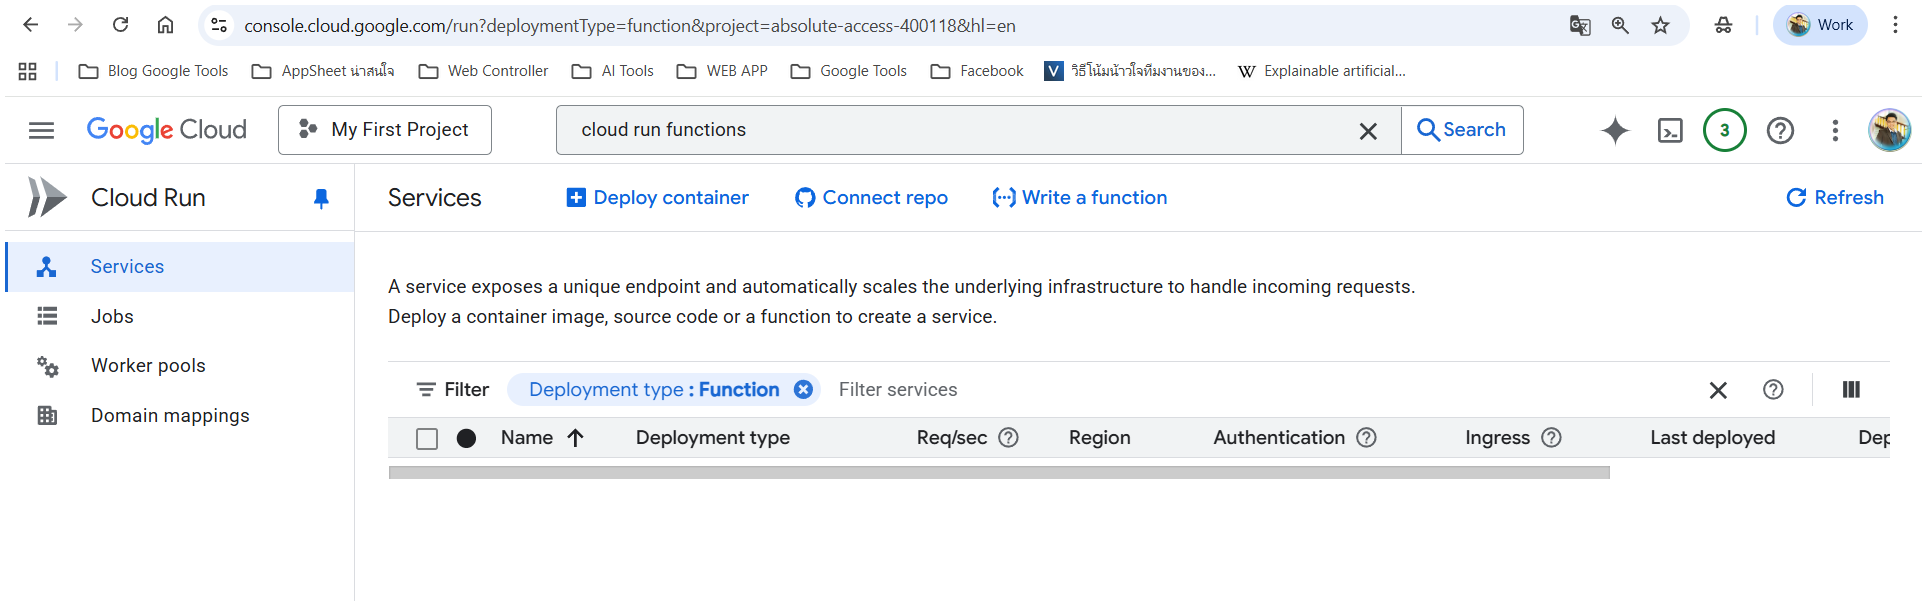This screenshot has height=606, width=1927.
Task: Click the Last deployed column header
Action: [x=1712, y=438]
